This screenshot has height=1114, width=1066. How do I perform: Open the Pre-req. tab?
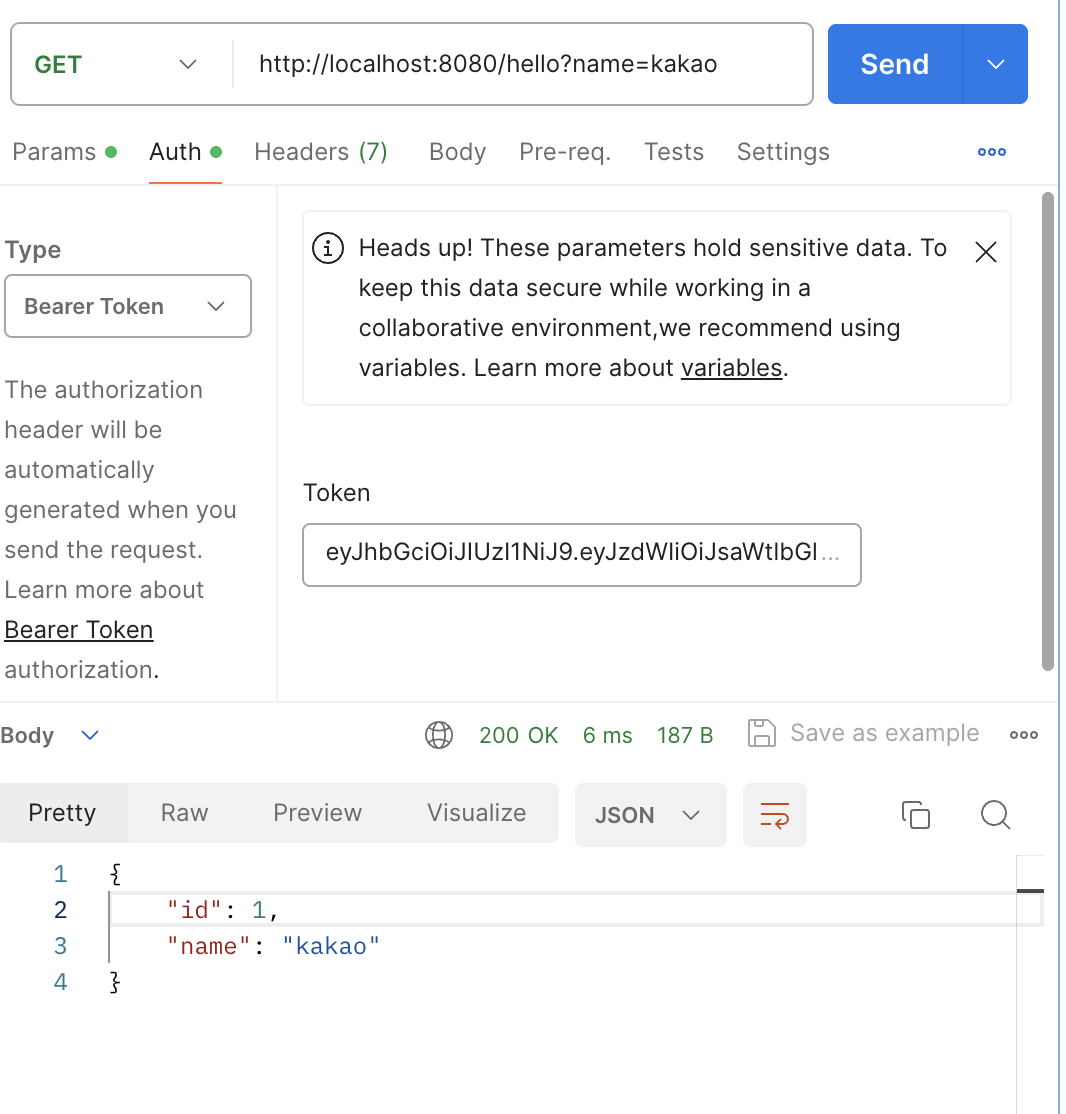[x=565, y=152]
